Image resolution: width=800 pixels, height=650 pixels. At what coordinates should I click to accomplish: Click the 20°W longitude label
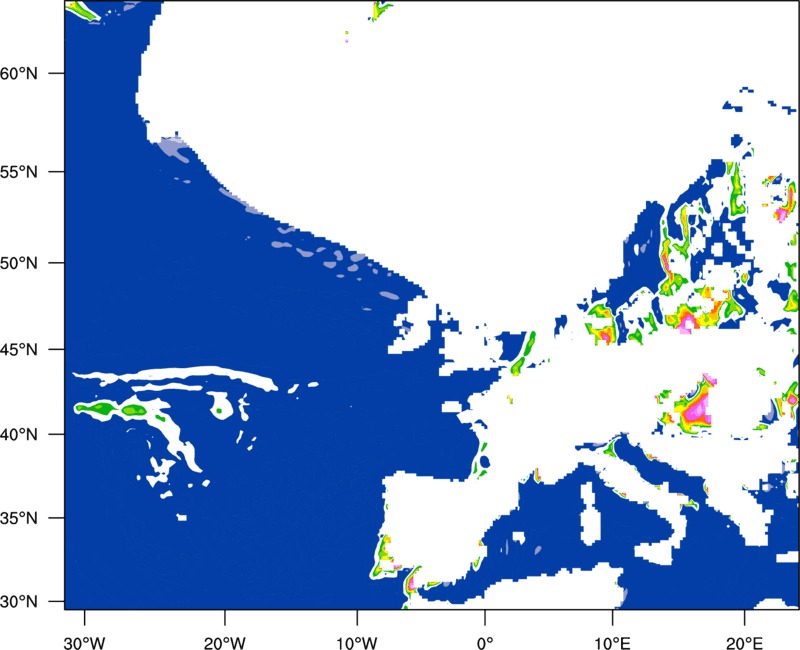pyautogui.click(x=224, y=643)
